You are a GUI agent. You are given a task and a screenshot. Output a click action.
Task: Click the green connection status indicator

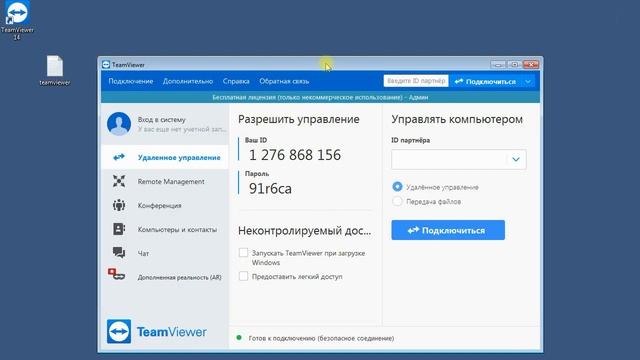[x=239, y=338]
